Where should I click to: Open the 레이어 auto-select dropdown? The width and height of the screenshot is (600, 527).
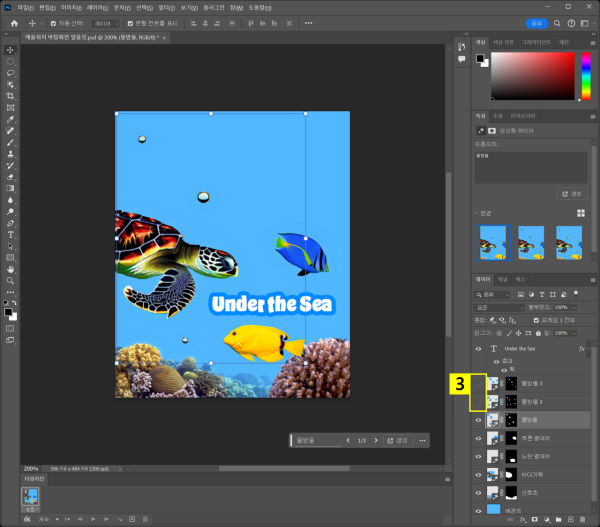(104, 22)
